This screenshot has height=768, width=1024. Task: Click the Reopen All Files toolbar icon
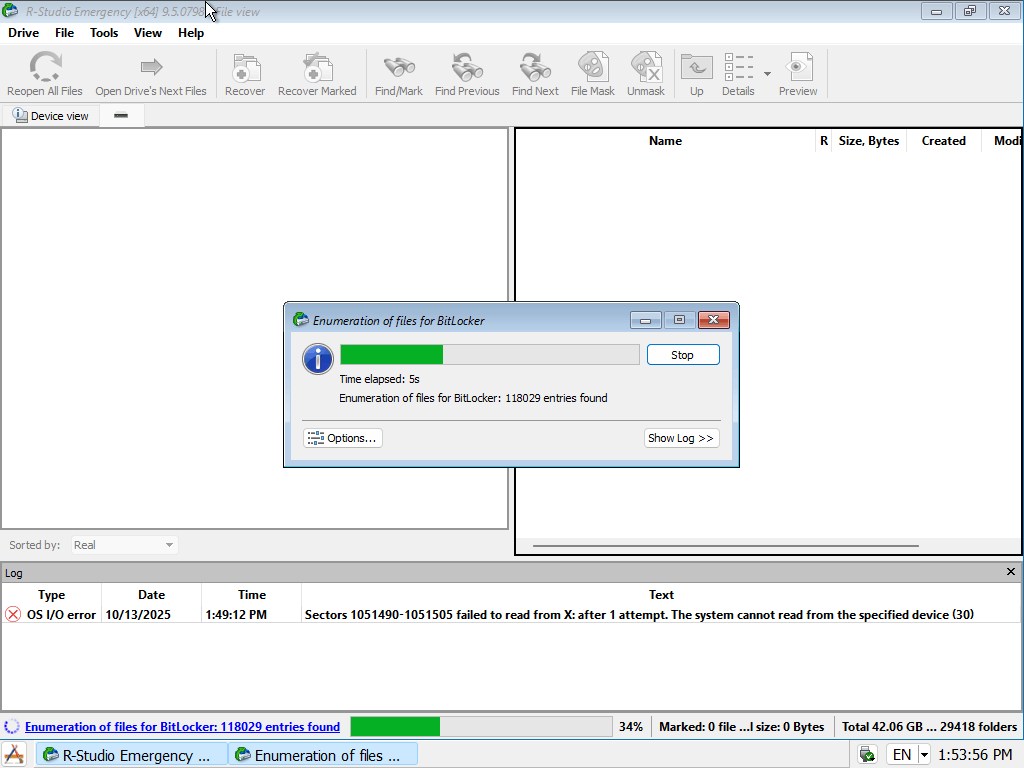click(45, 67)
